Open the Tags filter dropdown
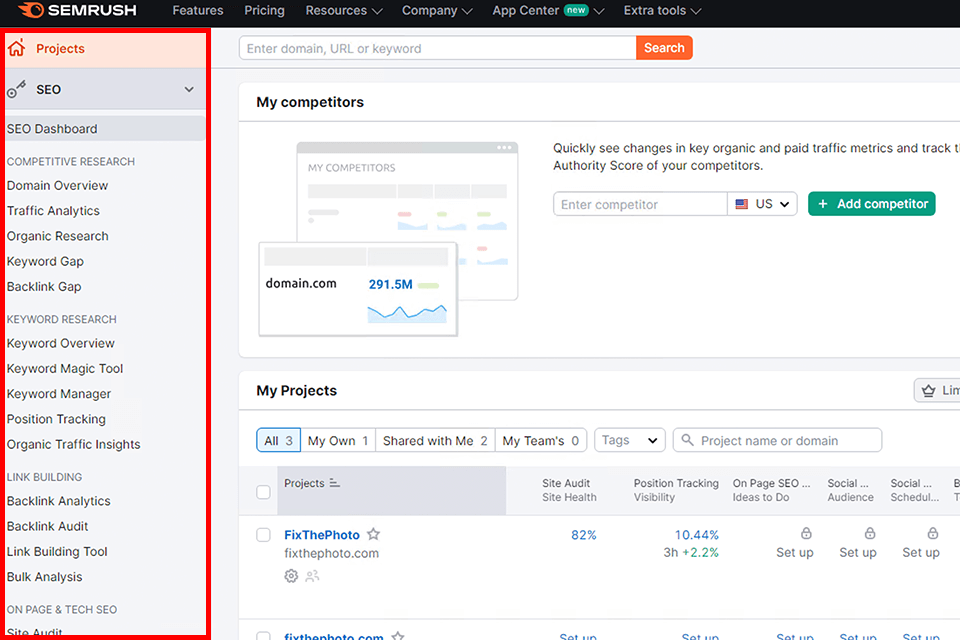This screenshot has width=960, height=640. pos(629,440)
